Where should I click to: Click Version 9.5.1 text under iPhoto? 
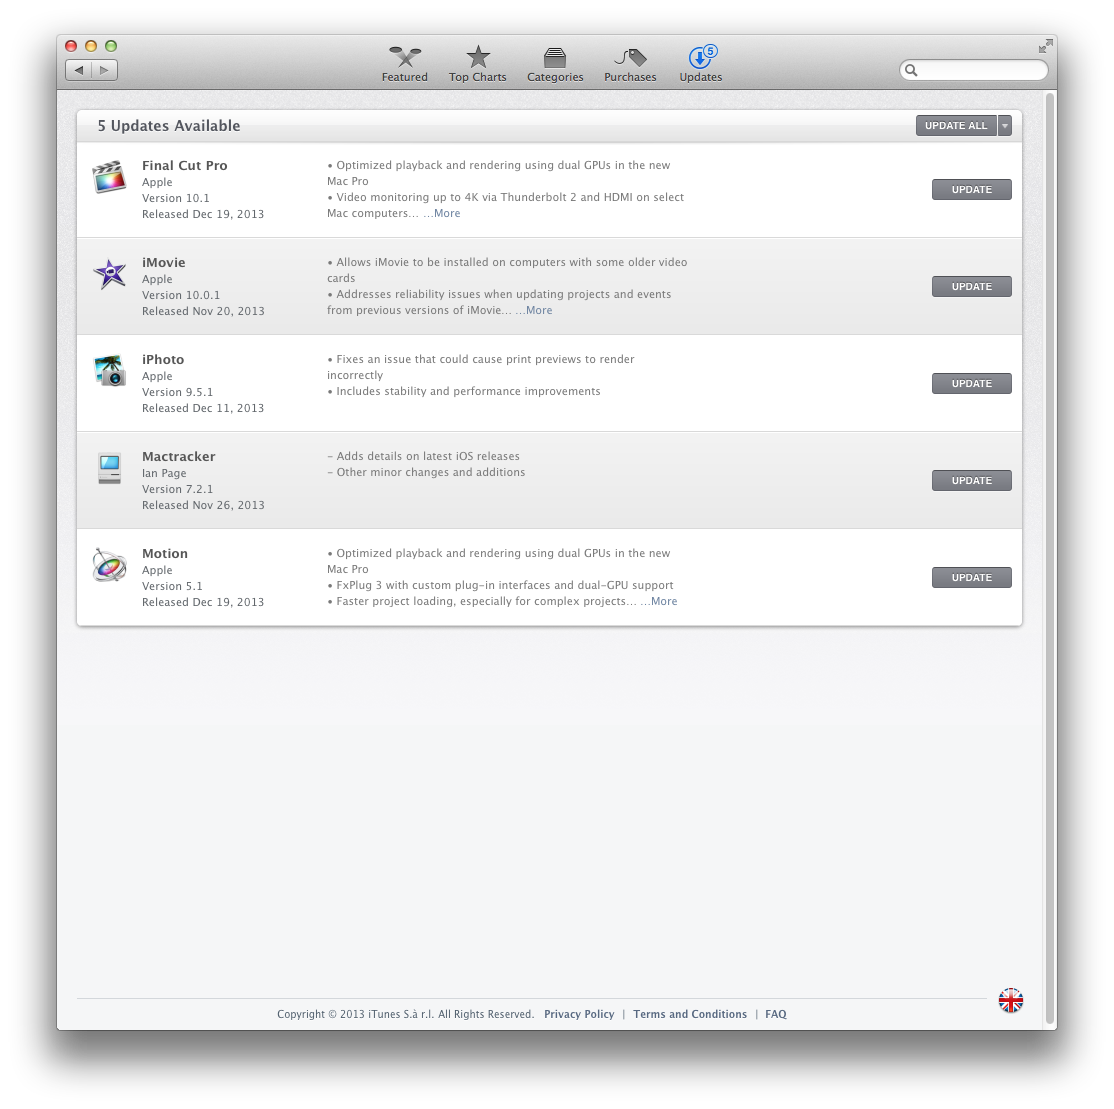coord(178,392)
